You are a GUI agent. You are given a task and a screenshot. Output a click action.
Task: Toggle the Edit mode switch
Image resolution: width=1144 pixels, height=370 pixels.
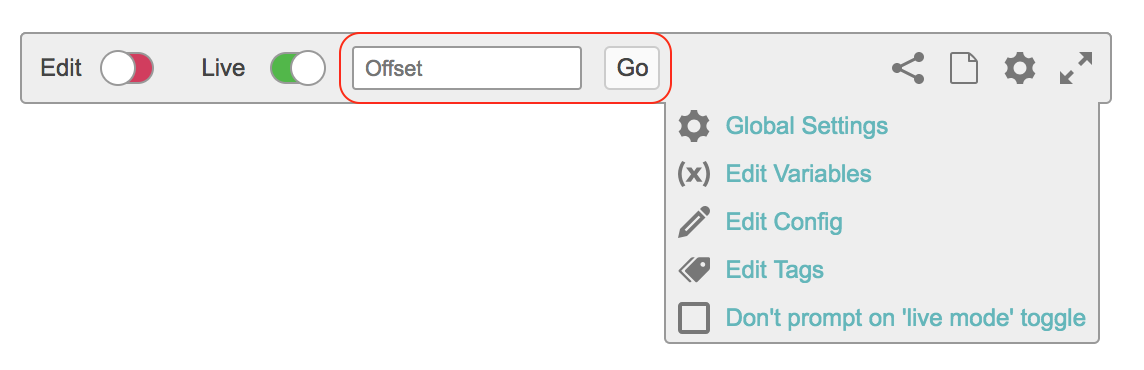(127, 69)
